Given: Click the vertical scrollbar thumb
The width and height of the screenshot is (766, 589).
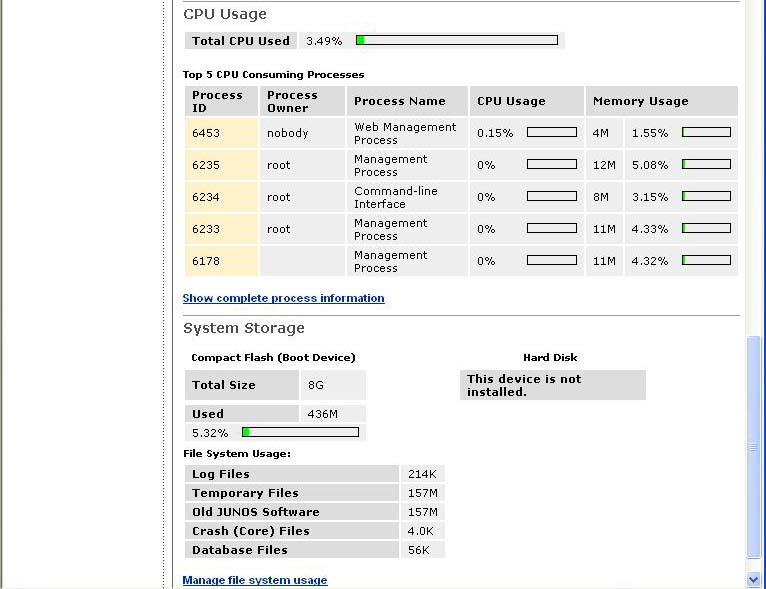Looking at the screenshot, I should [x=754, y=446].
